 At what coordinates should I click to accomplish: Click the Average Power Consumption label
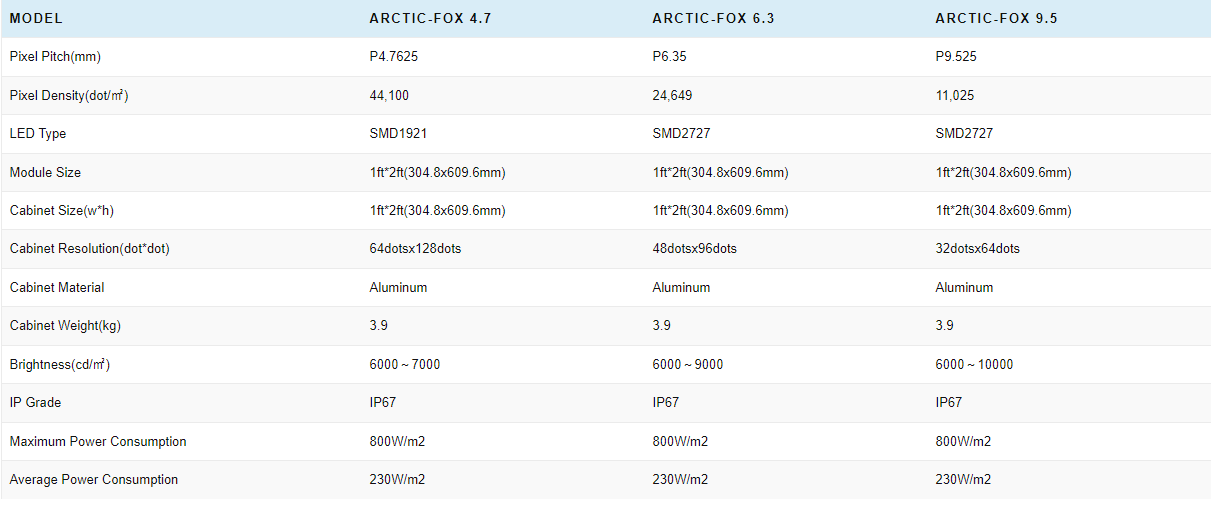click(x=94, y=479)
